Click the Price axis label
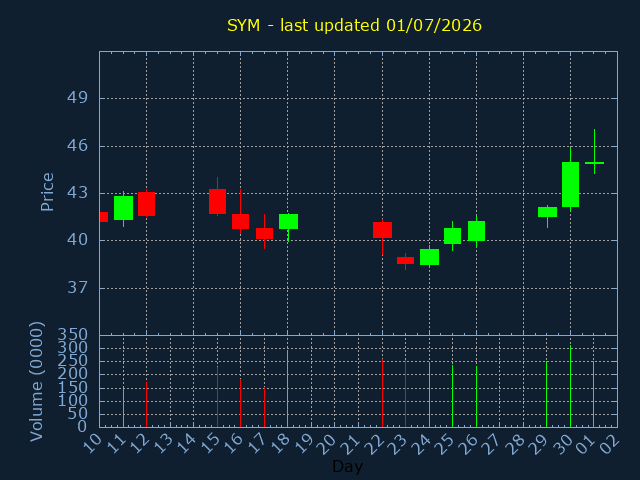Viewport: 640px width, 480px height. coord(47,192)
